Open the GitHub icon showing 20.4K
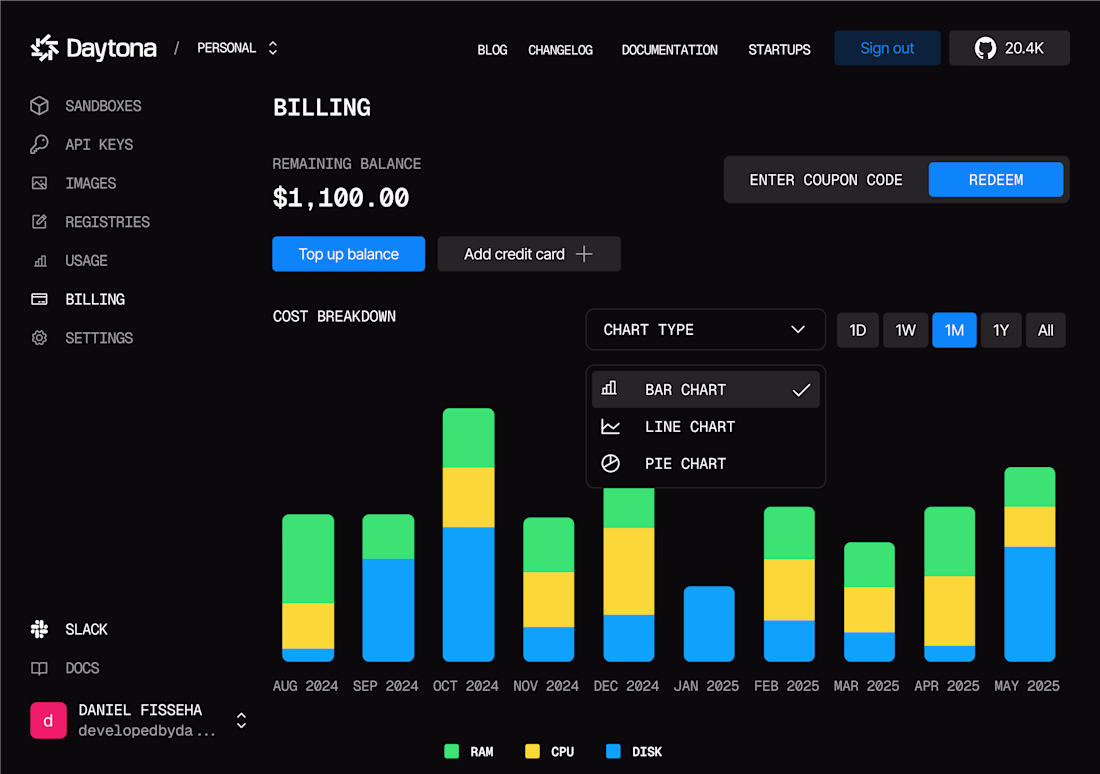Viewport: 1100px width, 774px height. [x=985, y=48]
